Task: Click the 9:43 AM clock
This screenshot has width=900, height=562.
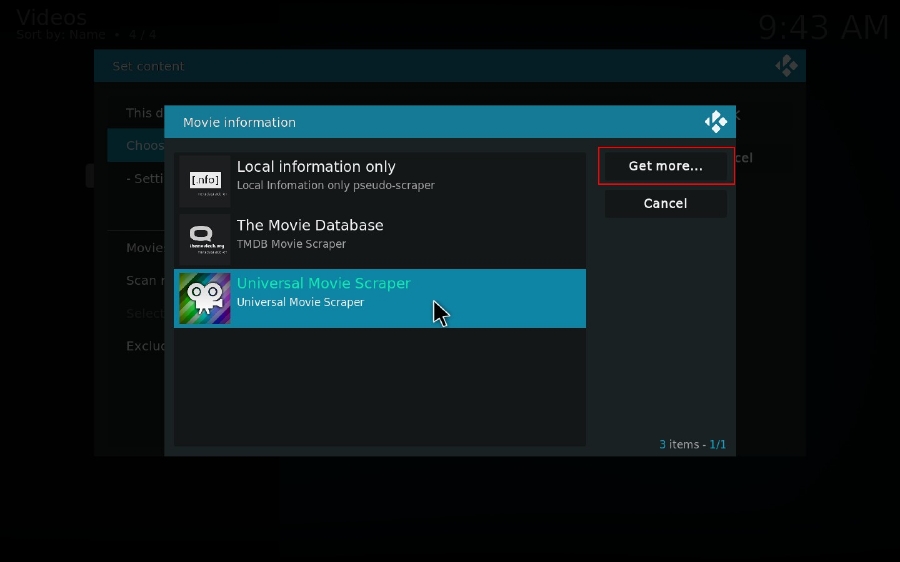Action: click(x=824, y=27)
